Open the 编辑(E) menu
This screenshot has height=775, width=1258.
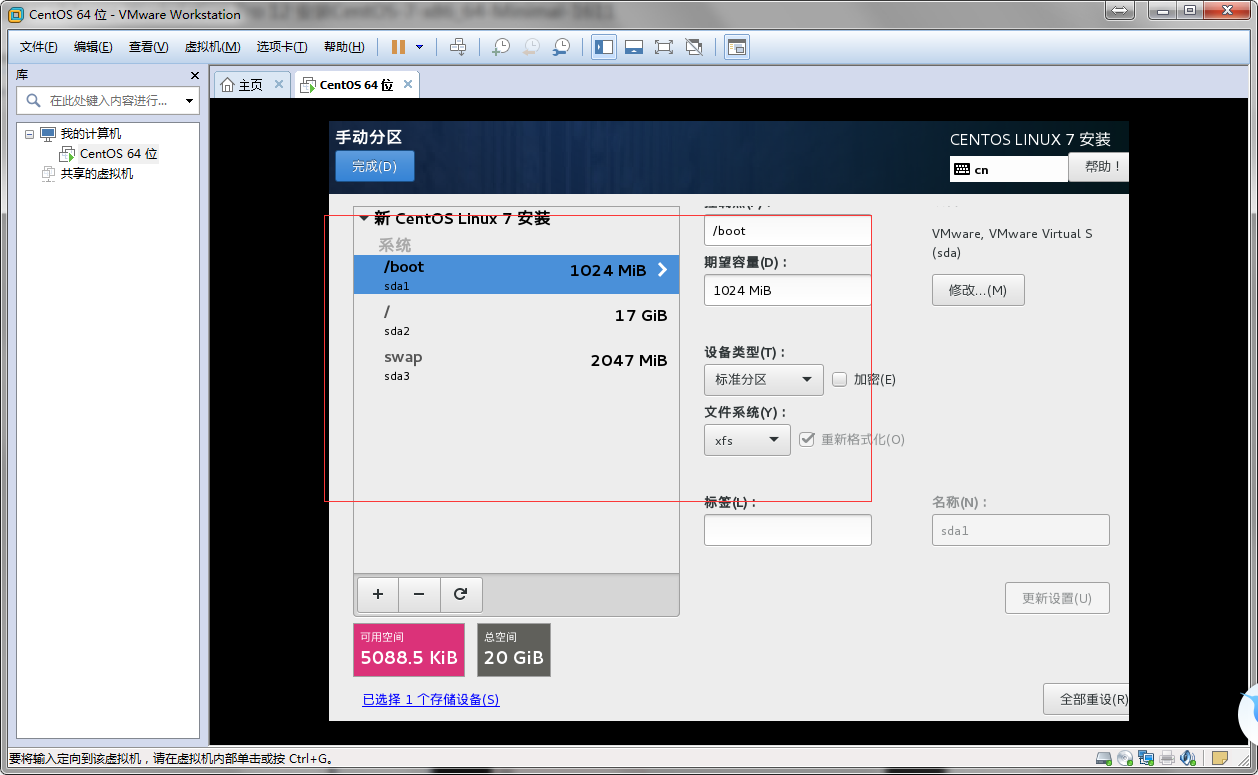pyautogui.click(x=93, y=47)
